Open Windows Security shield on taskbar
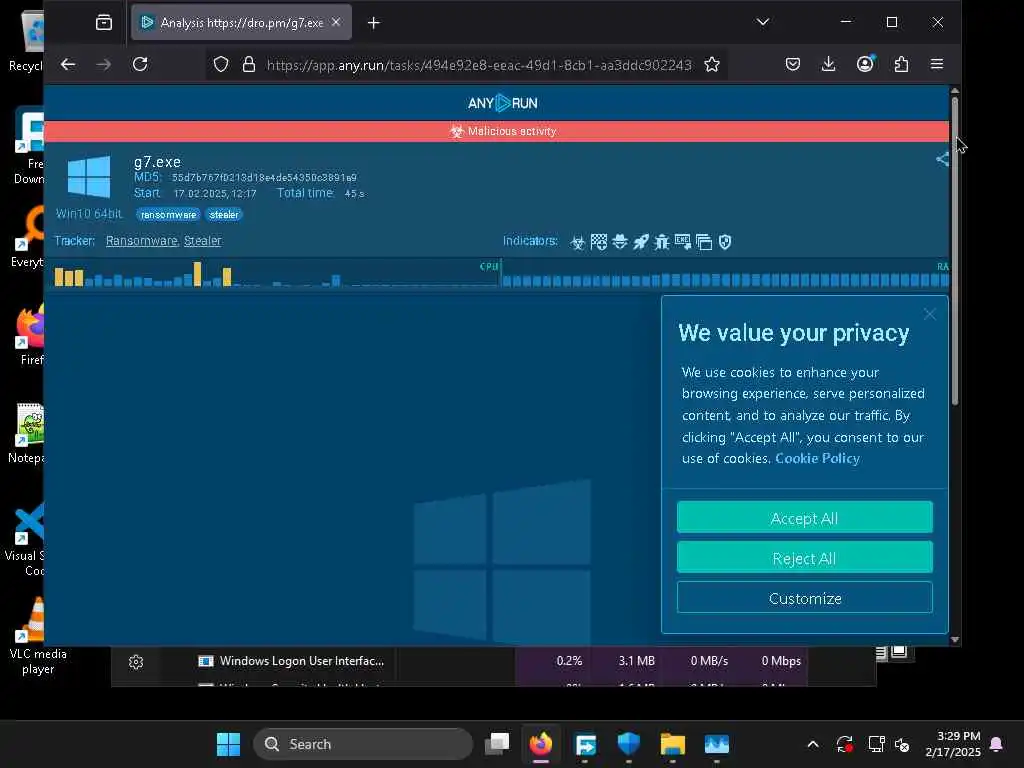The height and width of the screenshot is (768, 1024). coord(629,744)
